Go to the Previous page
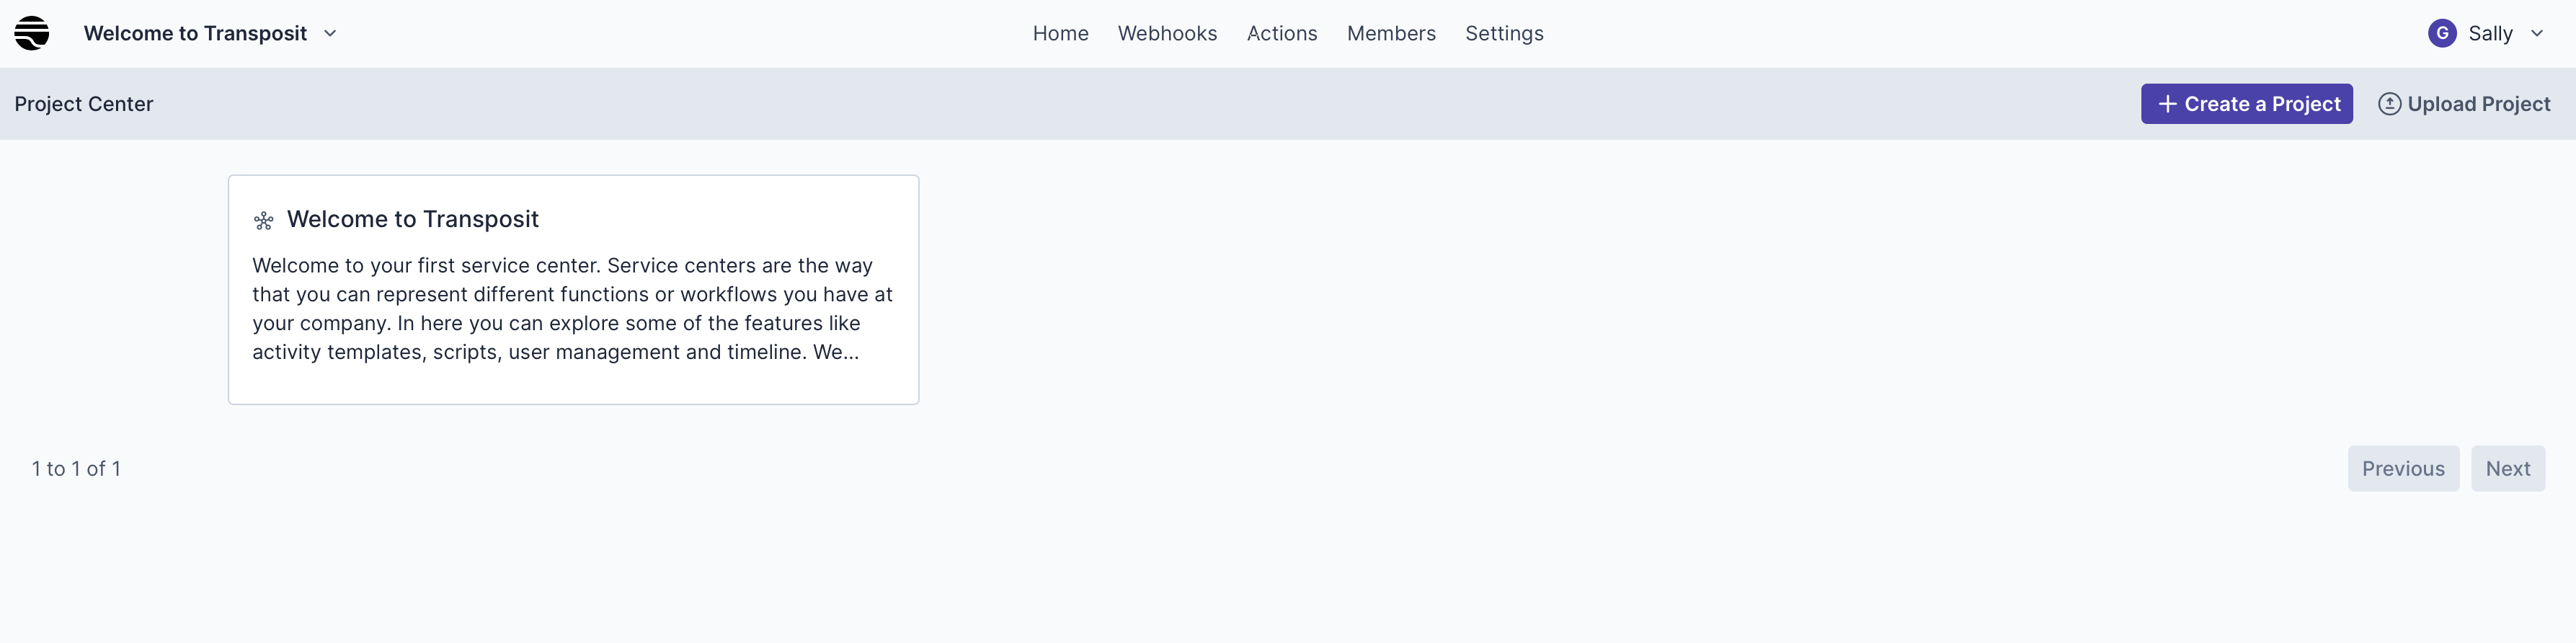The height and width of the screenshot is (643, 2576). click(x=2403, y=468)
